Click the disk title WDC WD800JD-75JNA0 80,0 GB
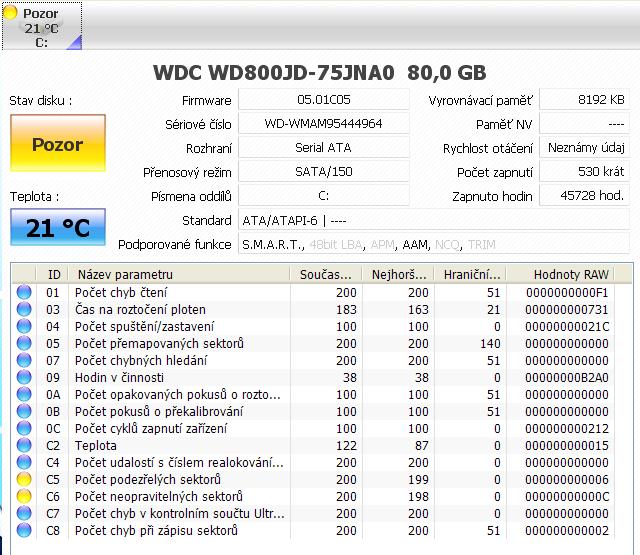This screenshot has height=555, width=640. pos(320,73)
